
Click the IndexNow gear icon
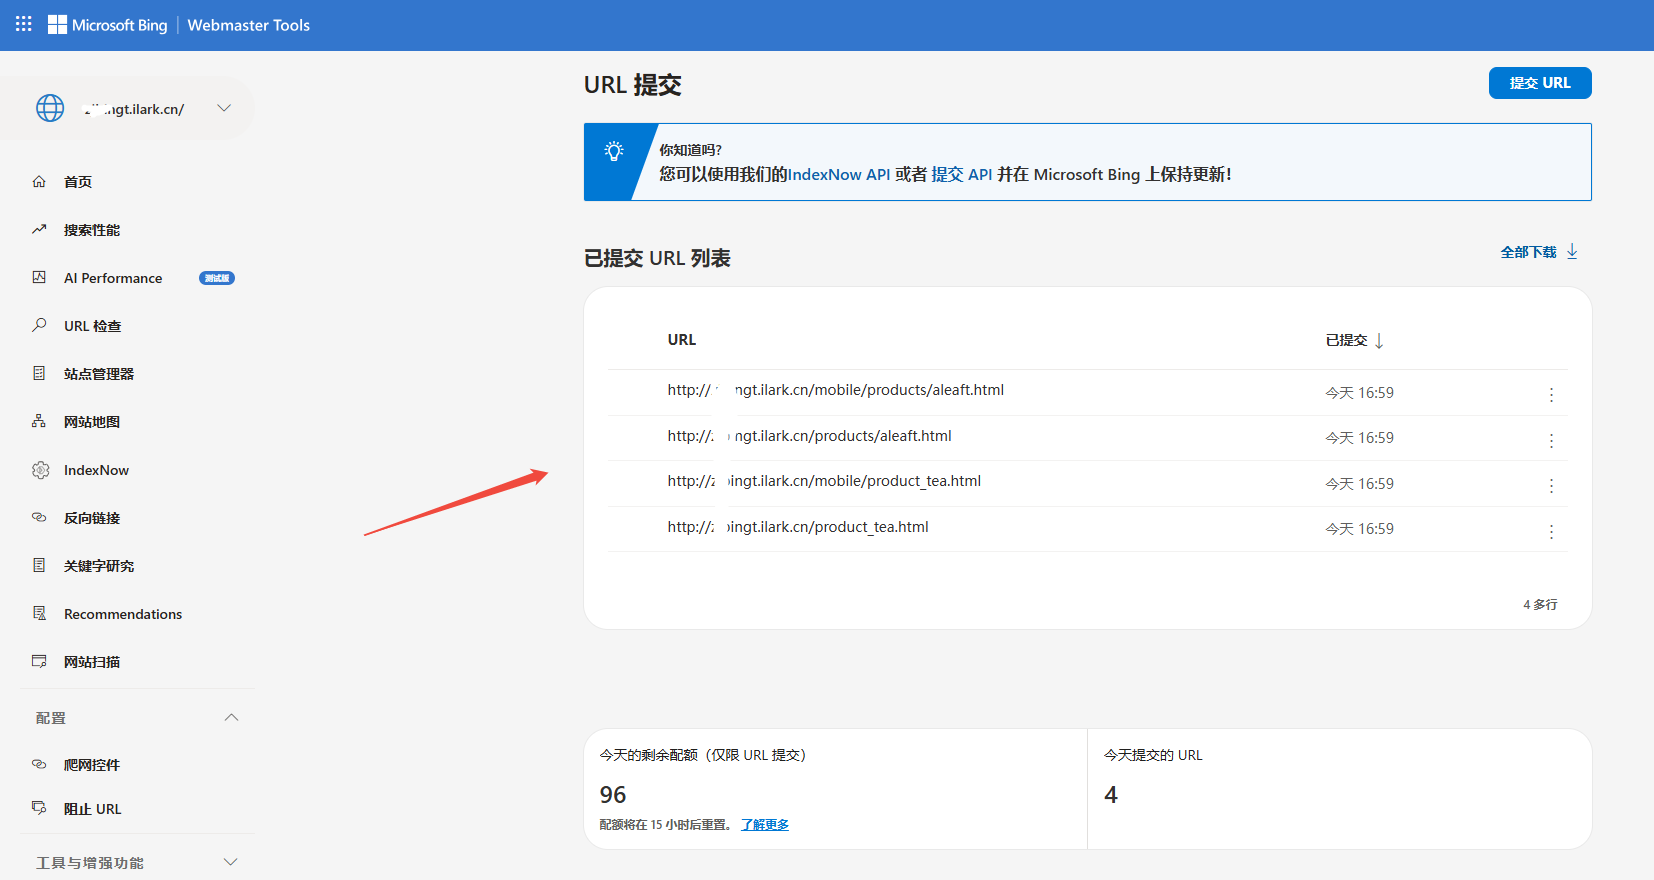pyautogui.click(x=40, y=470)
